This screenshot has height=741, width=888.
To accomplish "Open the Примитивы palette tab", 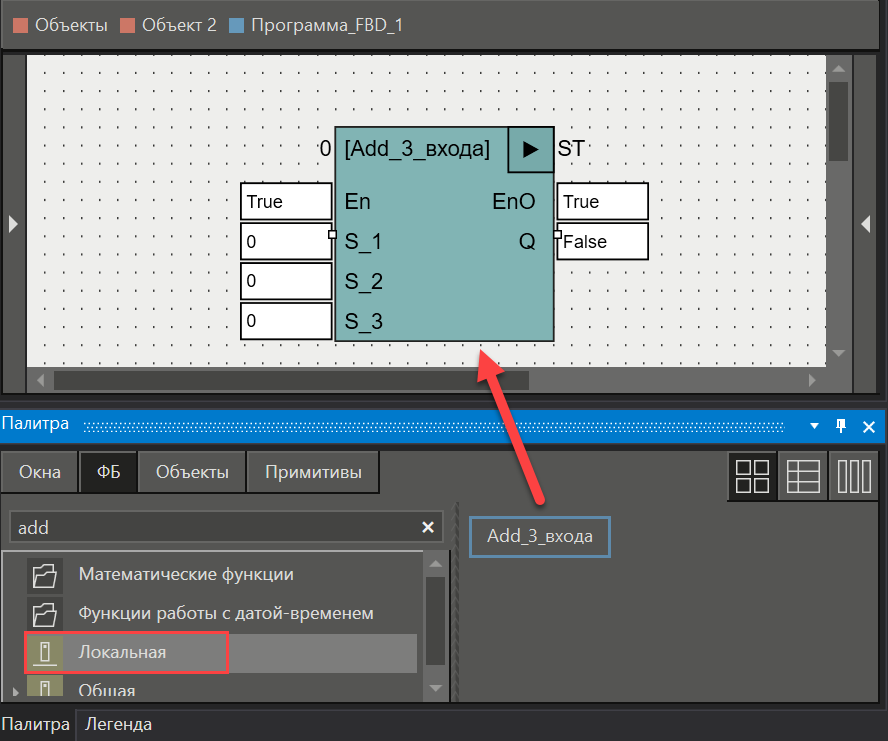I will [x=313, y=473].
